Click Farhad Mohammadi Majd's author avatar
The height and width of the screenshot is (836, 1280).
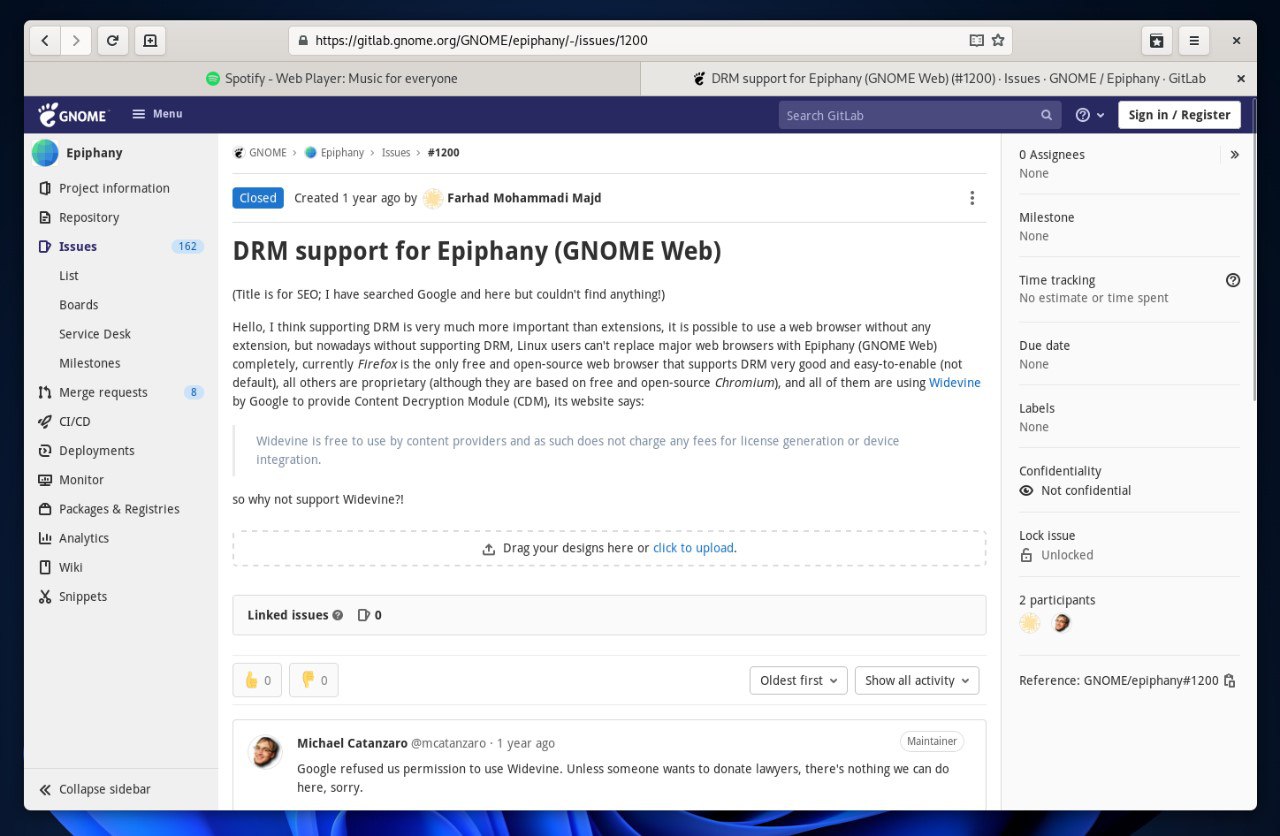point(433,198)
